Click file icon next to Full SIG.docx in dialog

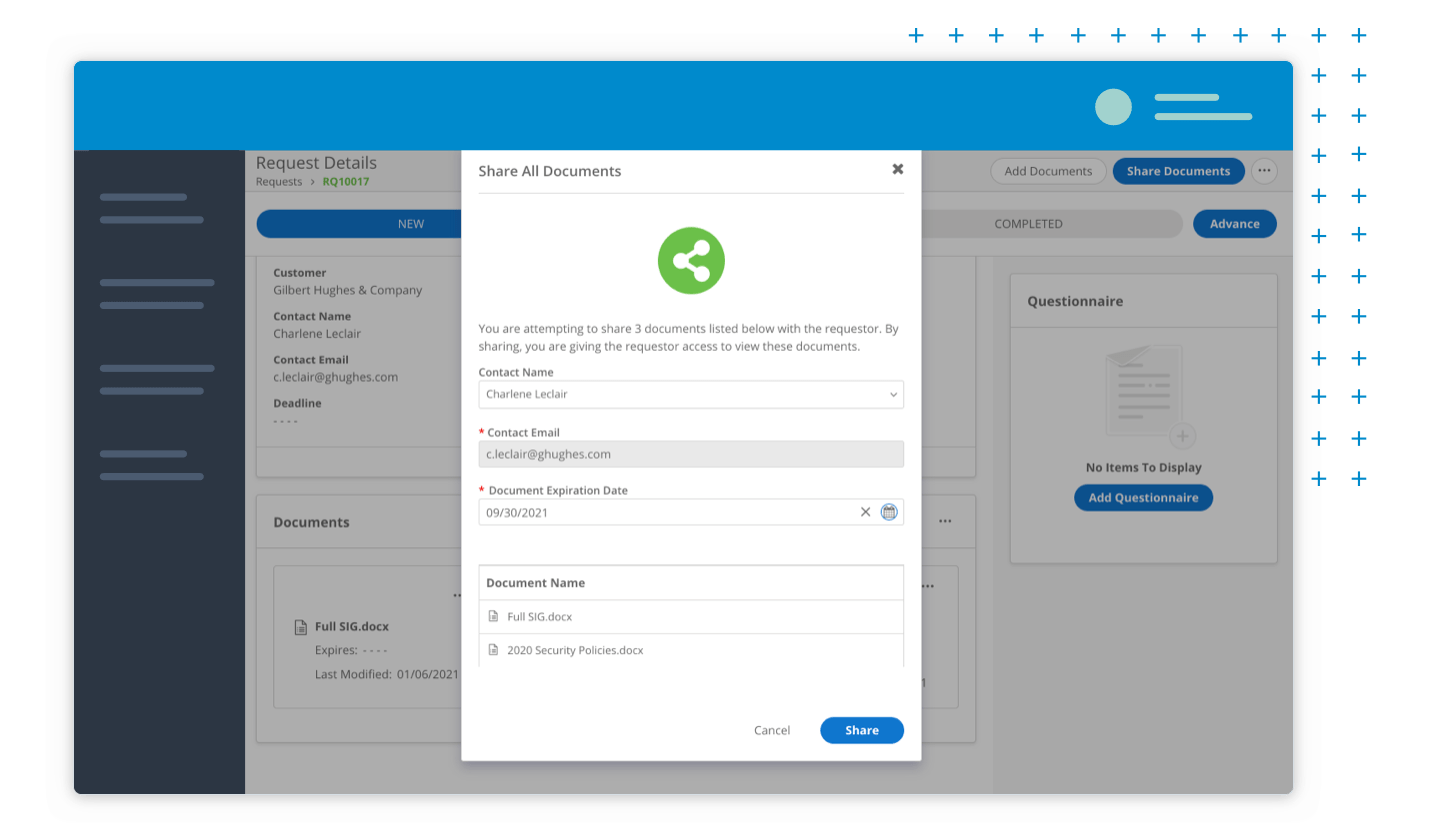tap(493, 617)
